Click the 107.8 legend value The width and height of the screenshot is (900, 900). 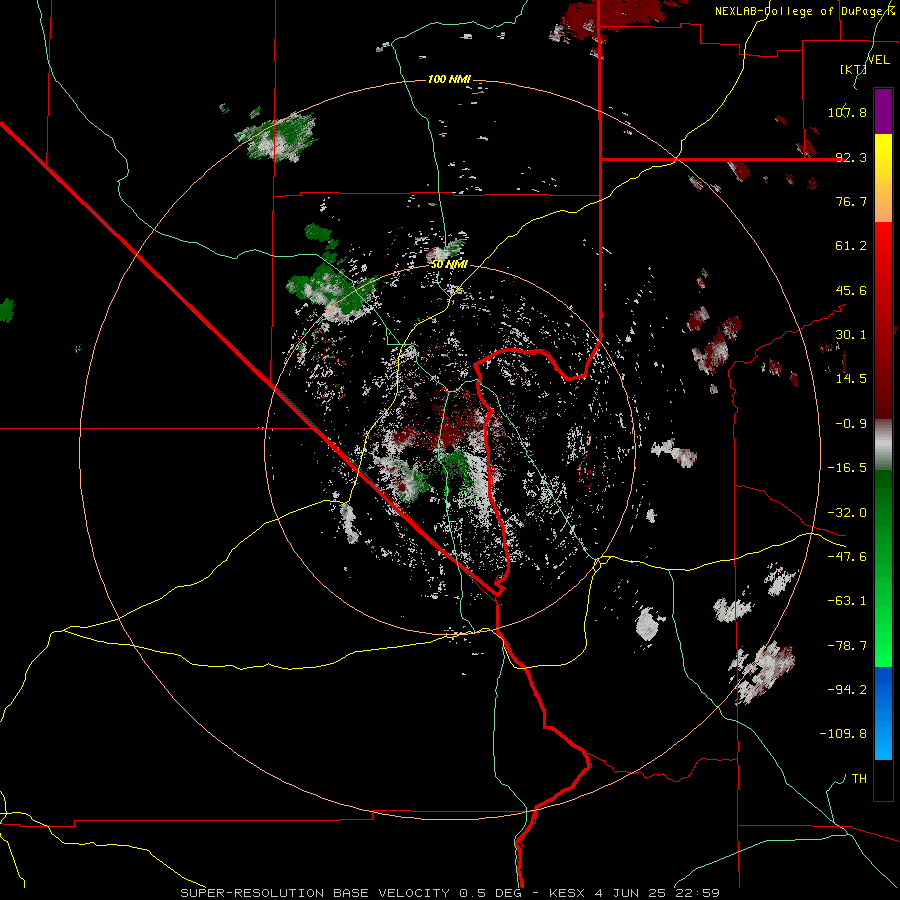click(x=847, y=112)
